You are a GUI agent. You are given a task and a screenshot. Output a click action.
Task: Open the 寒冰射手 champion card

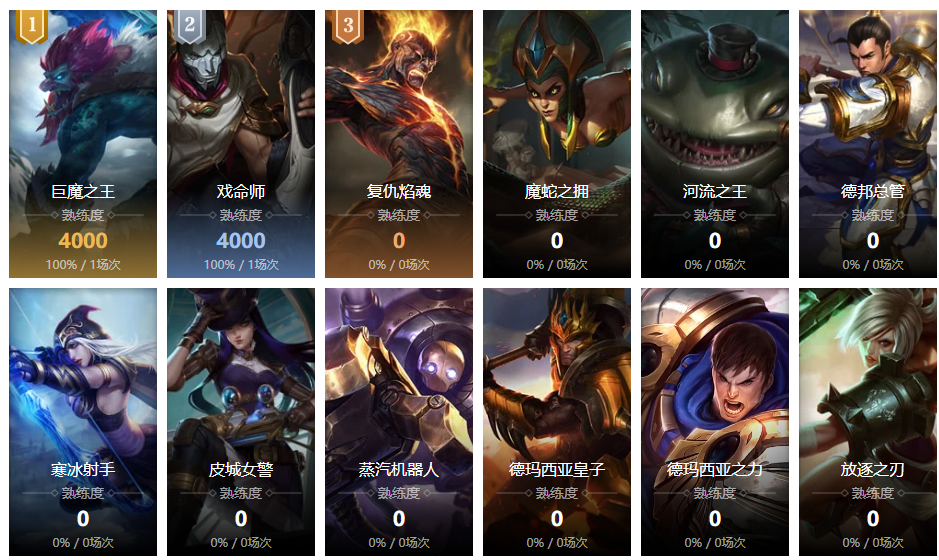click(83, 422)
